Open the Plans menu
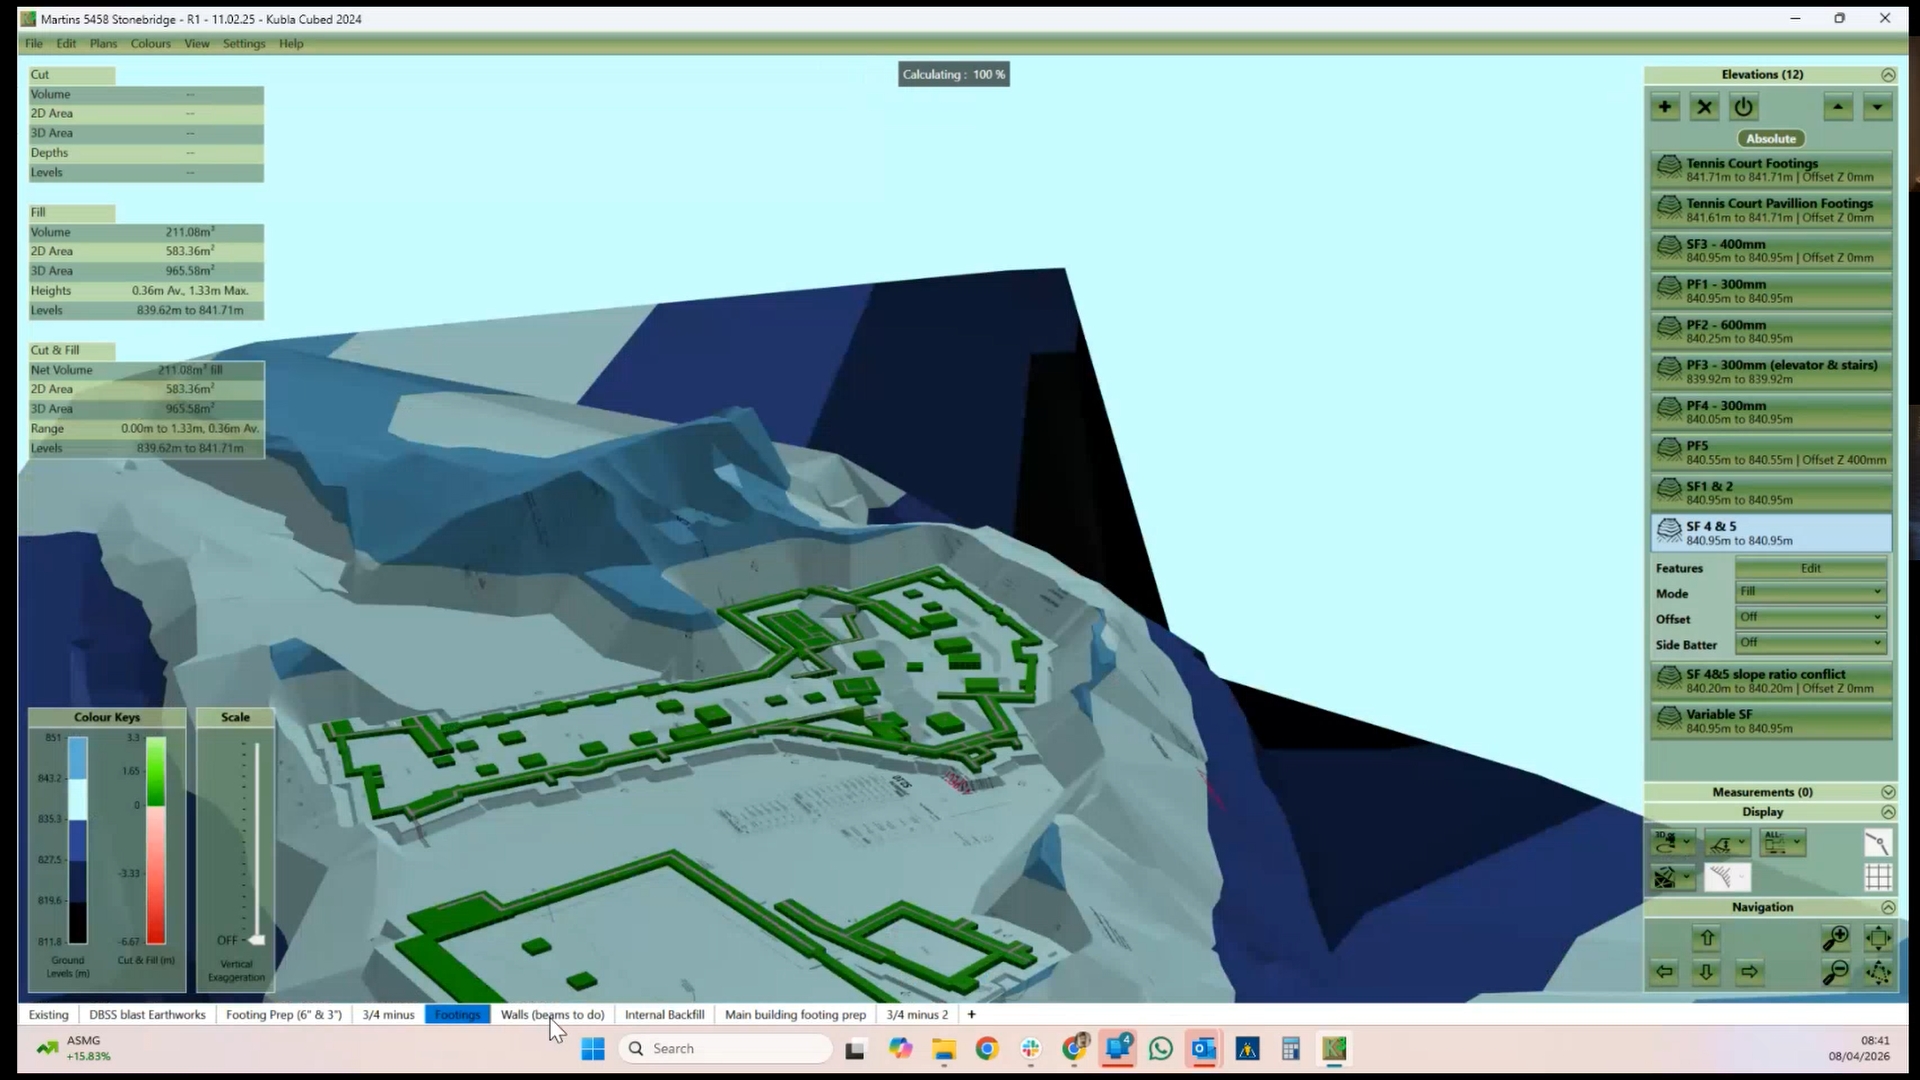Viewport: 1920px width, 1080px height. (x=103, y=44)
